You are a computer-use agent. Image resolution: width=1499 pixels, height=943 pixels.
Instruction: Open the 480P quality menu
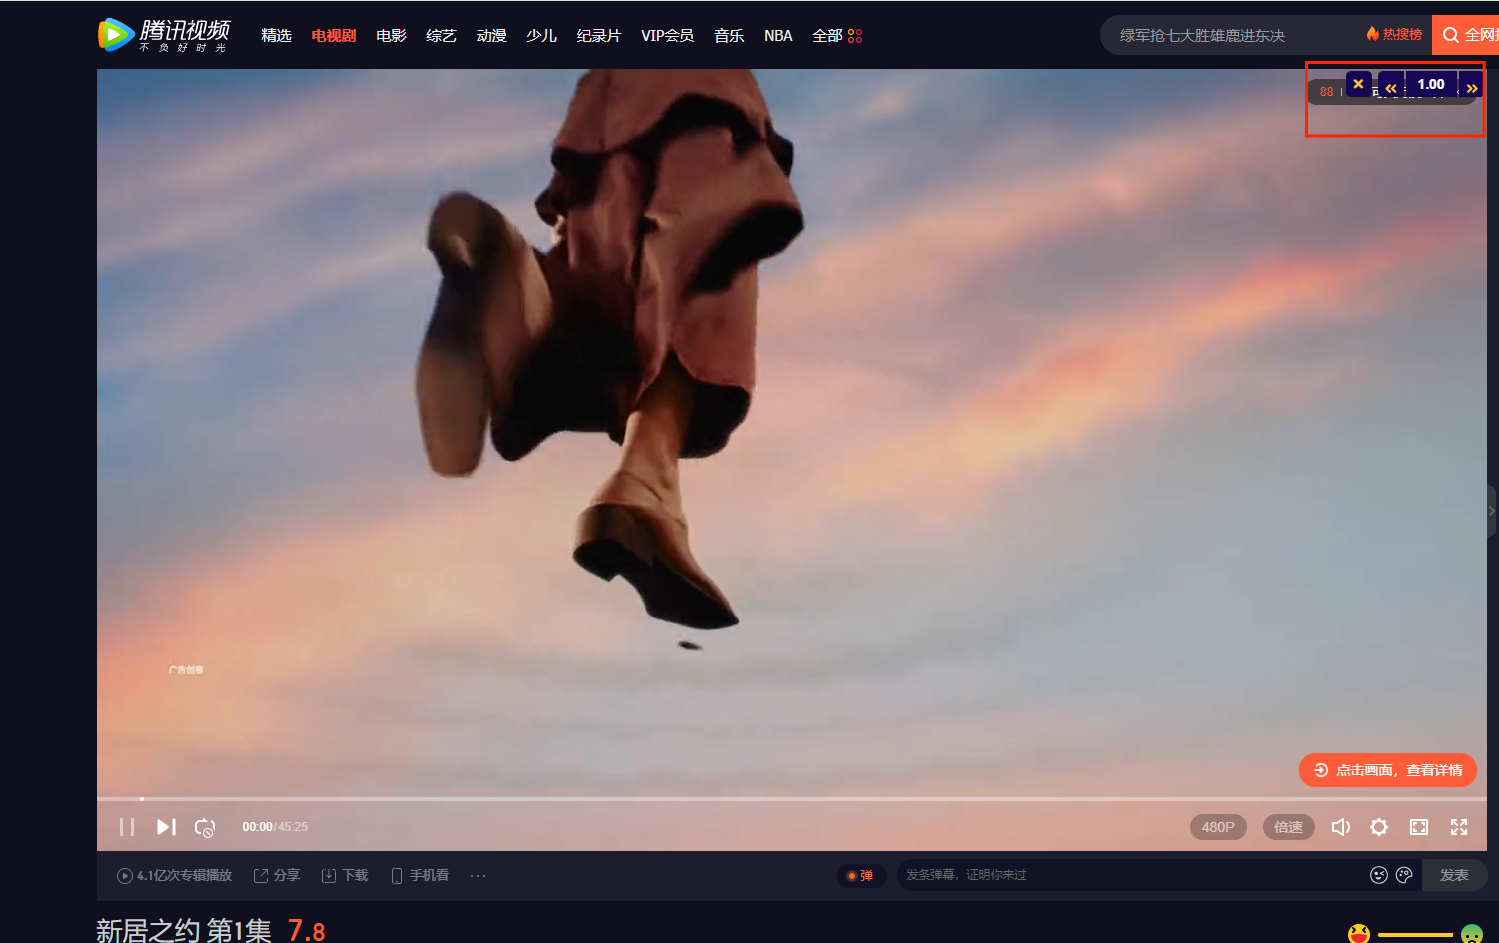coord(1218,827)
